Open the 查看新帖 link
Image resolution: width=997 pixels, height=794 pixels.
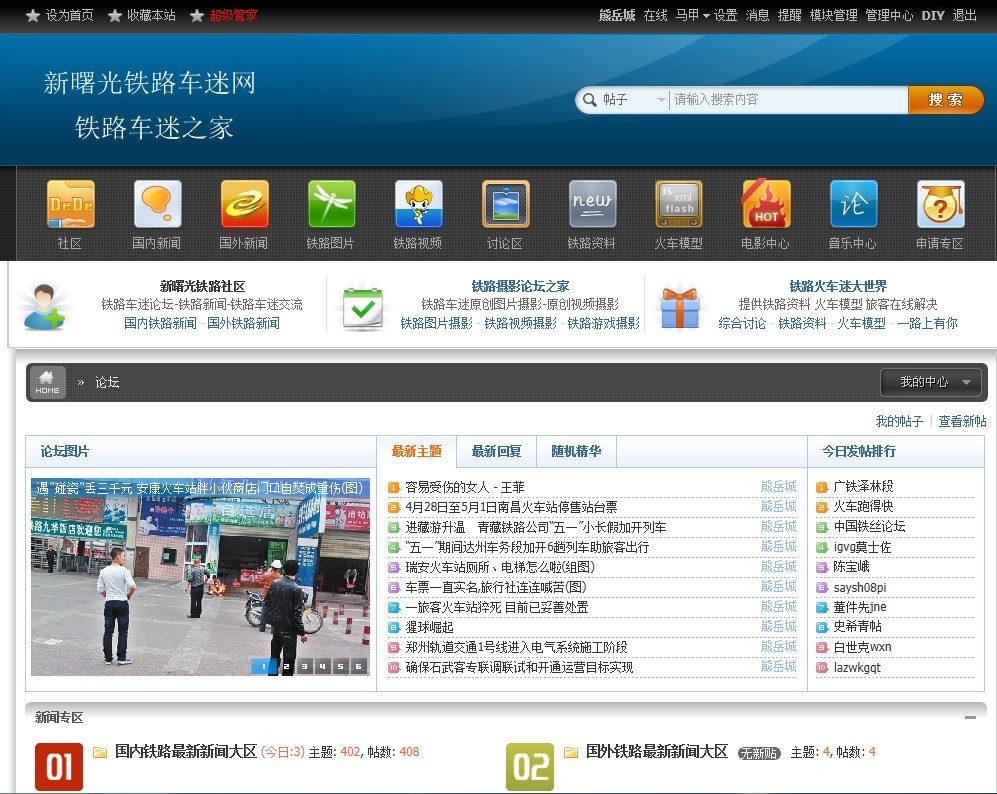[x=962, y=421]
